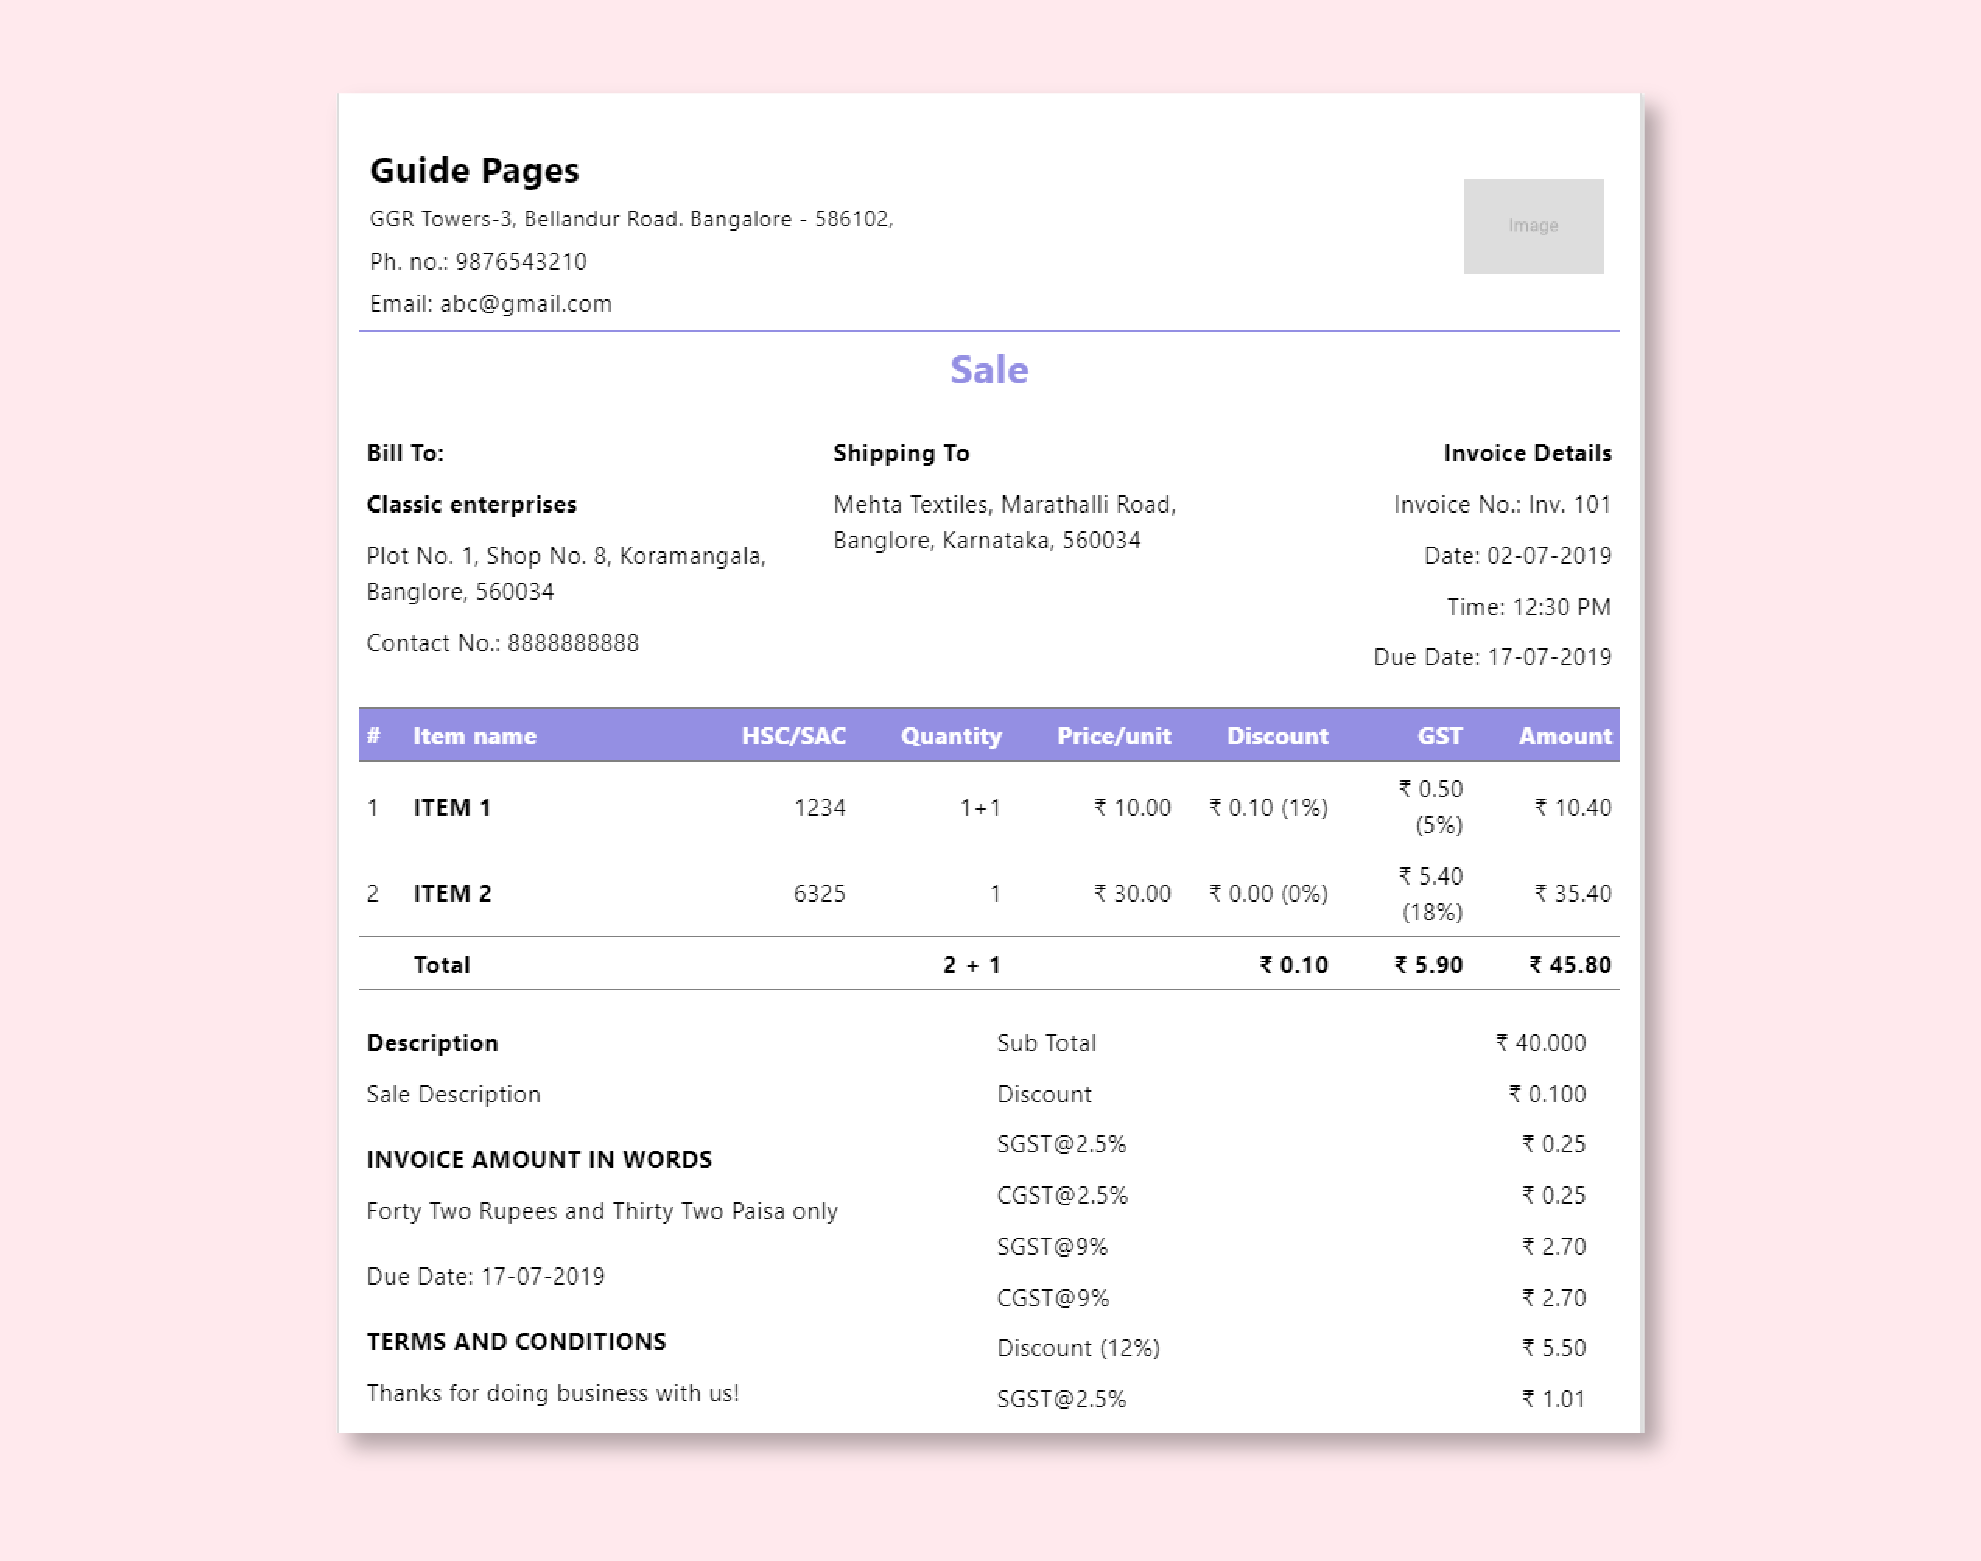The width and height of the screenshot is (1981, 1561).
Task: Click the Classic enterprises name under Bill To
Action: 470,504
